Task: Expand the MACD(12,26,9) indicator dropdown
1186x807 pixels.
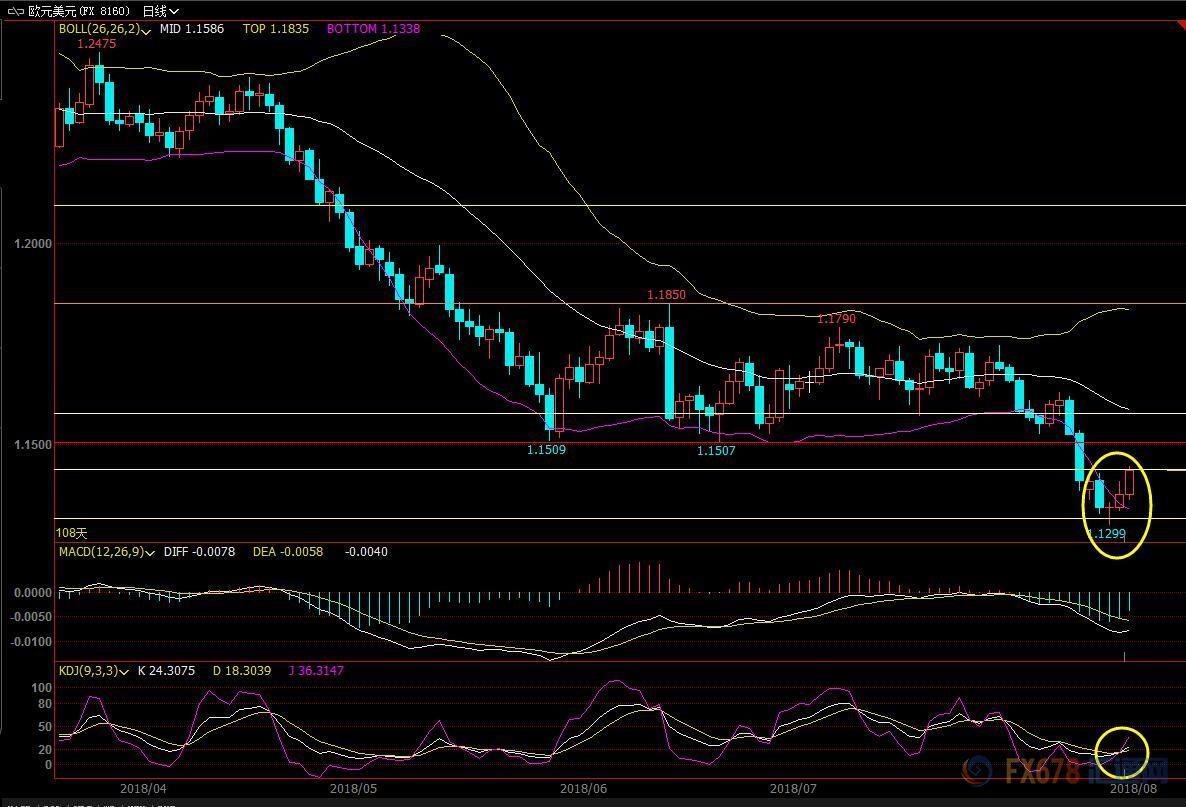Action: pos(150,553)
